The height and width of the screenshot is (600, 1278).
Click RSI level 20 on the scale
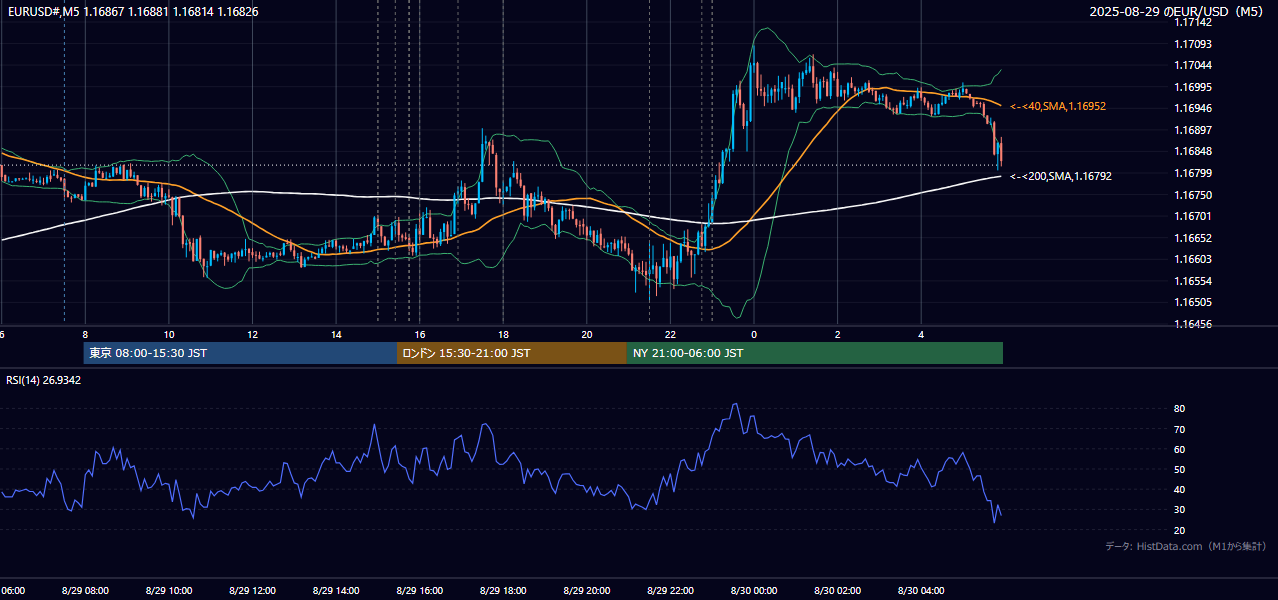(1179, 530)
